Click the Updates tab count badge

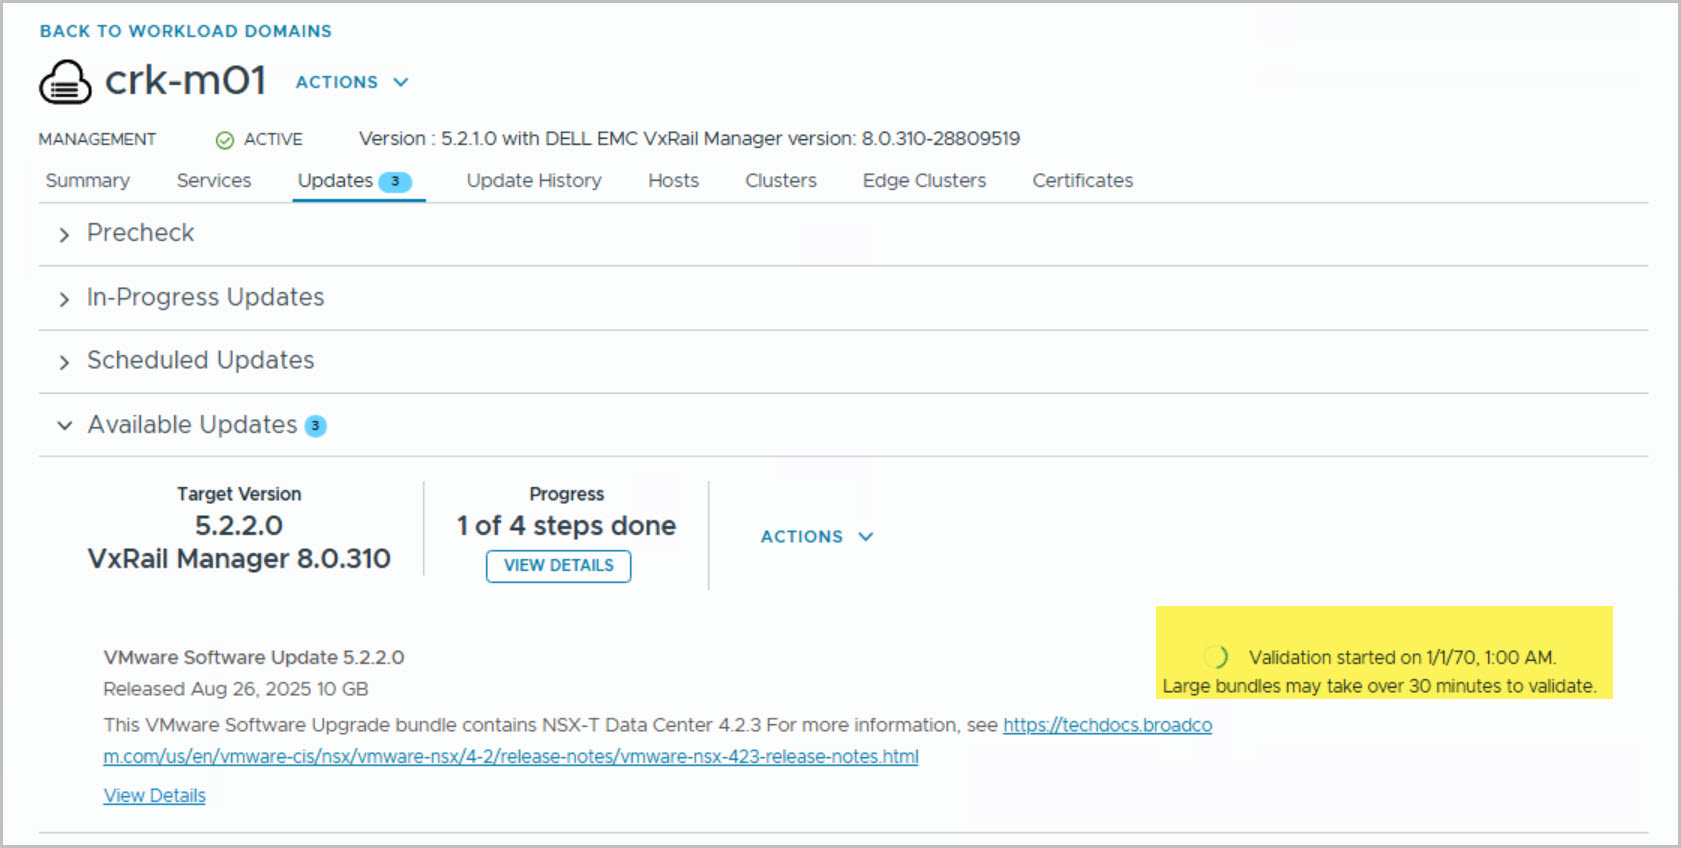coord(395,181)
